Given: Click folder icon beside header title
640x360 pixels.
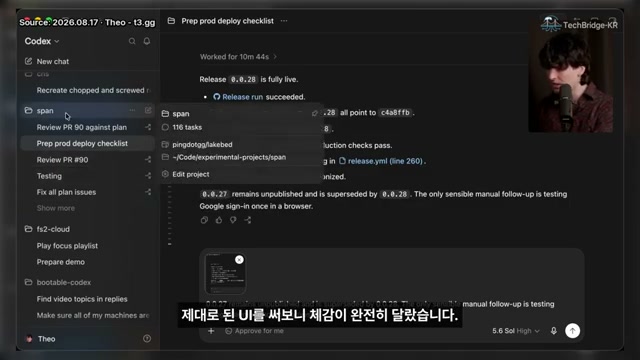Looking at the screenshot, I should pos(171,21).
